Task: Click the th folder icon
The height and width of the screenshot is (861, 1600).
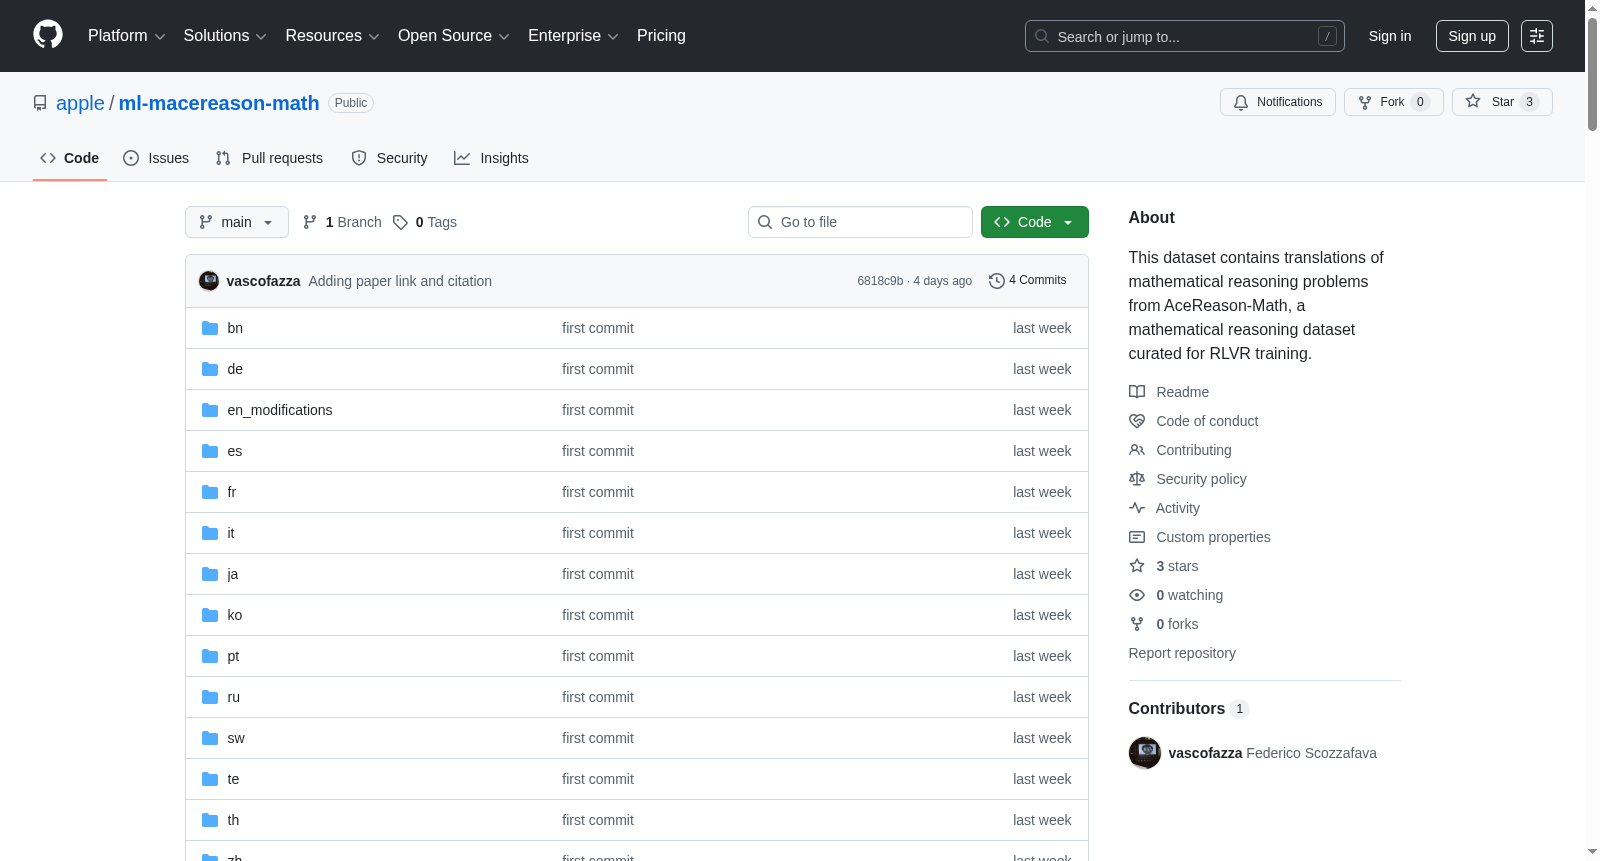Action: pos(210,820)
